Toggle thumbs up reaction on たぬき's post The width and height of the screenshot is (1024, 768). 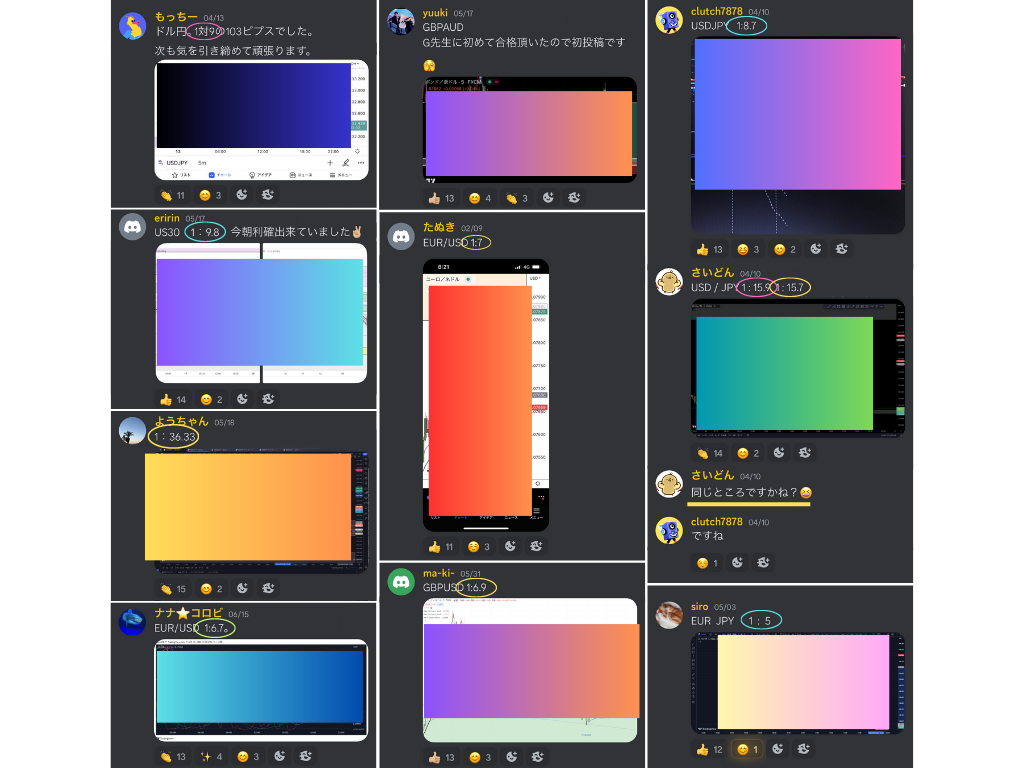point(441,546)
